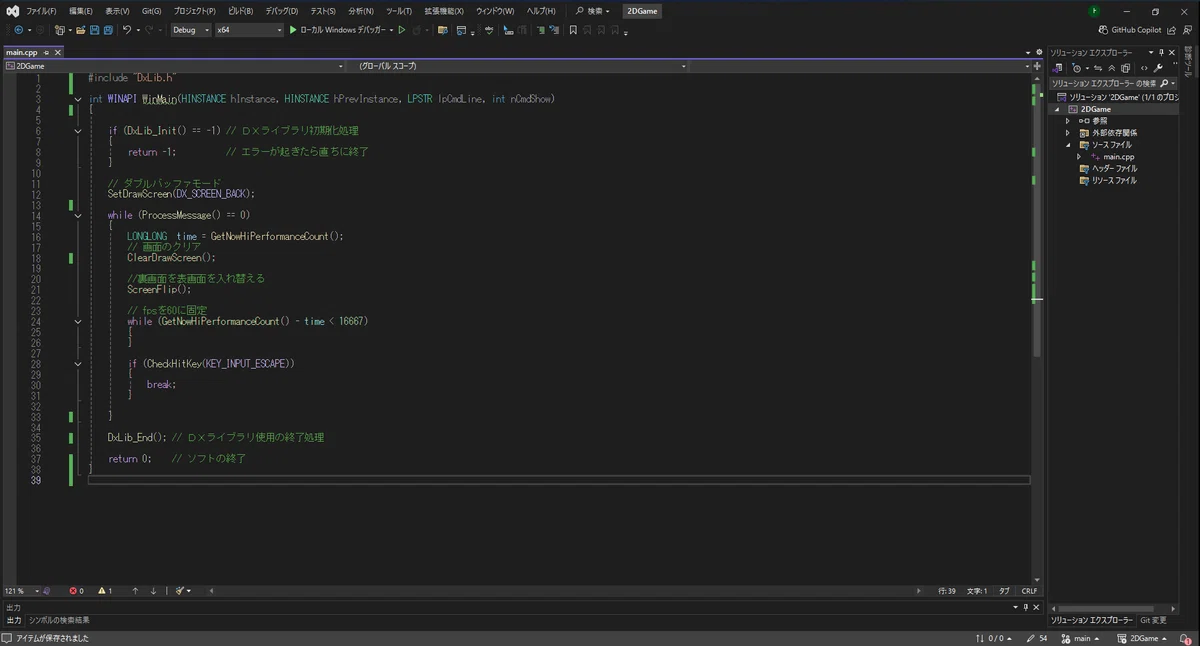
Task: Click the 検索 search box in title bar
Action: (x=592, y=11)
